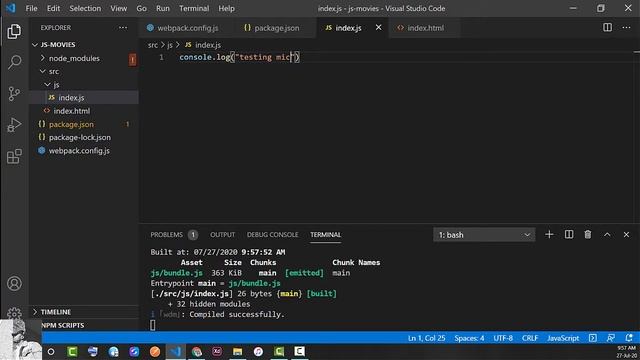Expand the TIMELINE section
This screenshot has height=360, width=640.
[56, 312]
